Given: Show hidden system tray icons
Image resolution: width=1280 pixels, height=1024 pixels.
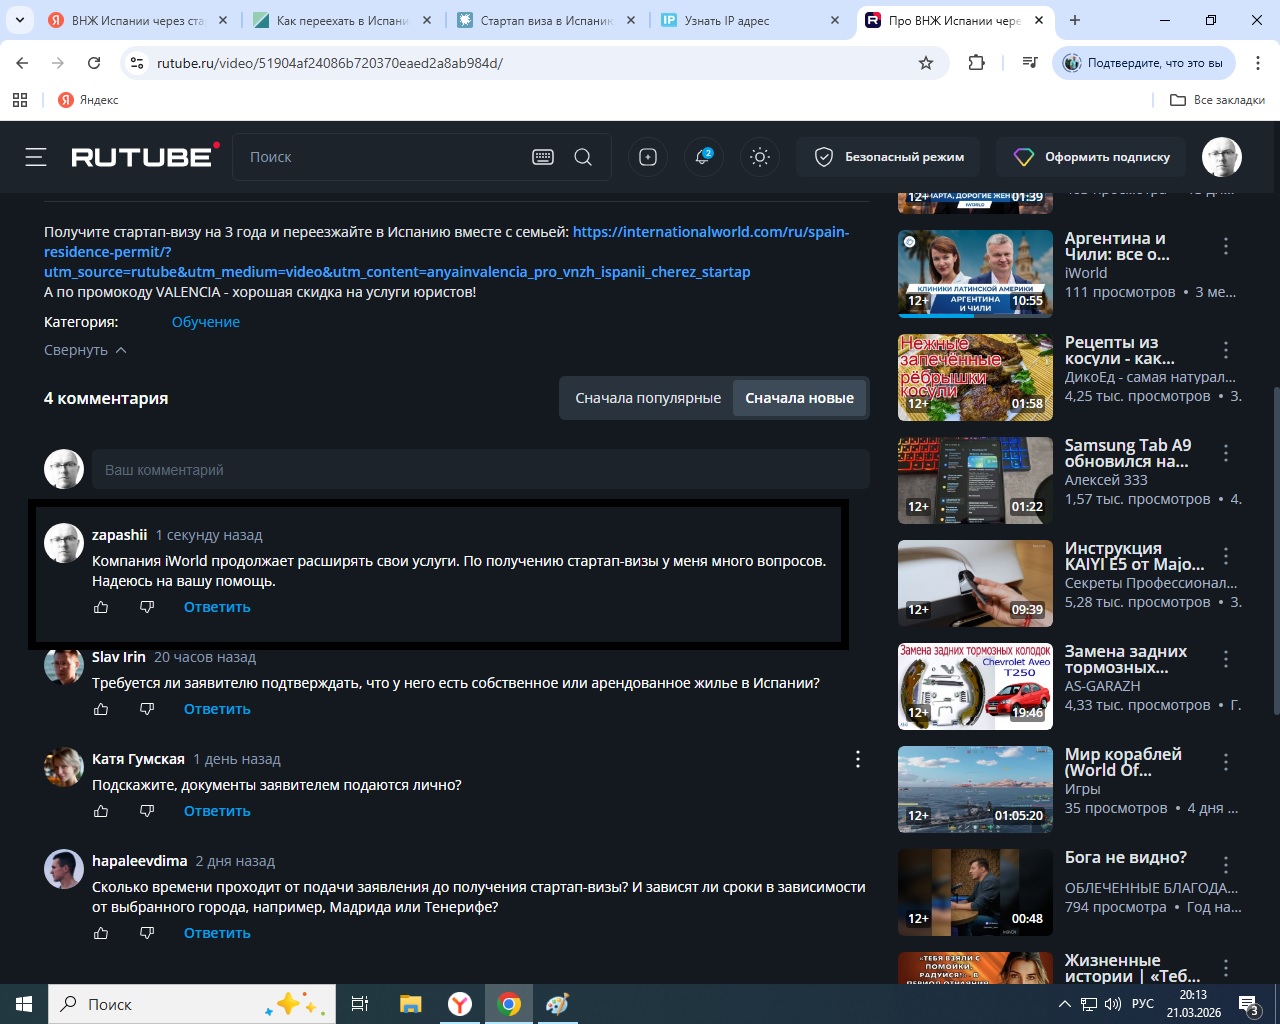Looking at the screenshot, I should pyautogui.click(x=1064, y=1004).
